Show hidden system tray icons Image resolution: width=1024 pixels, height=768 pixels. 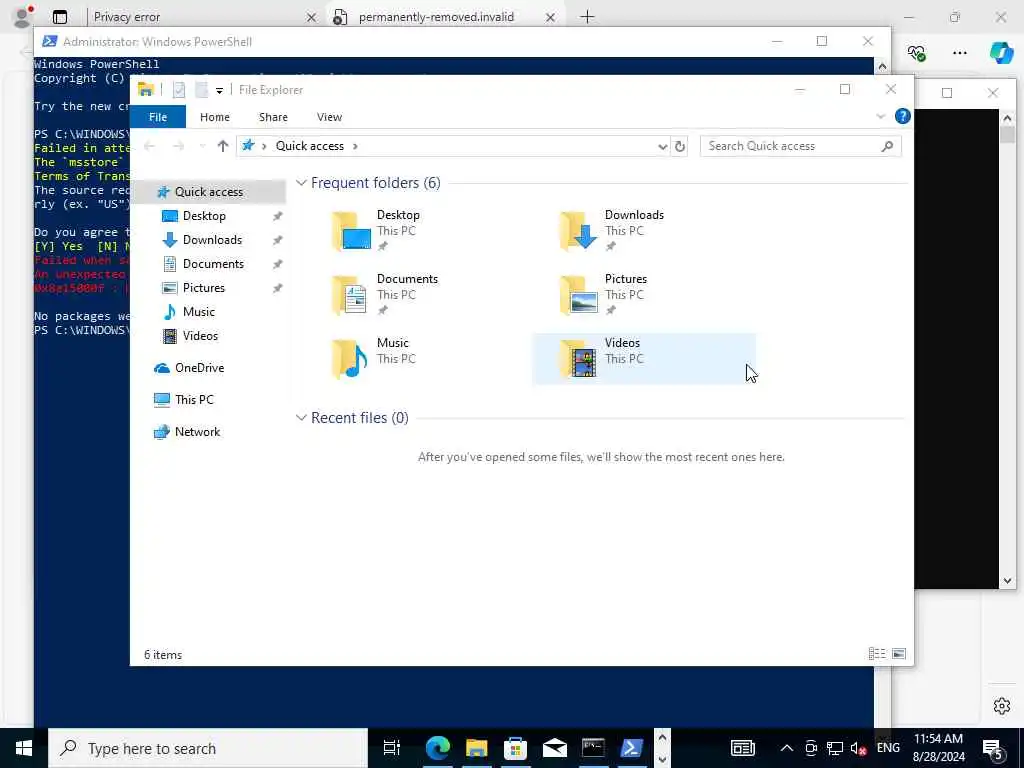click(787, 748)
